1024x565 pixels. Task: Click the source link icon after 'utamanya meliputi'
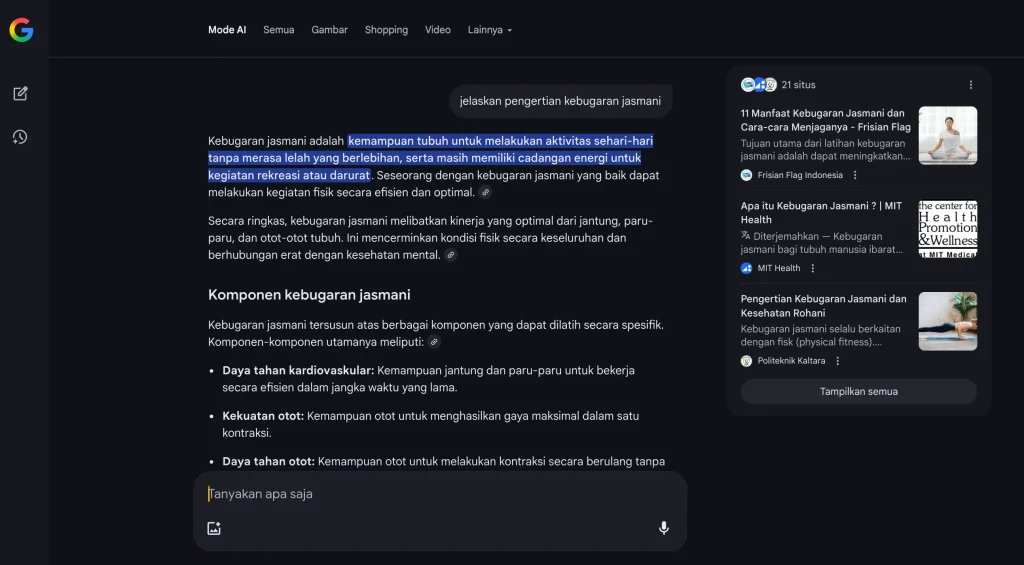(434, 342)
